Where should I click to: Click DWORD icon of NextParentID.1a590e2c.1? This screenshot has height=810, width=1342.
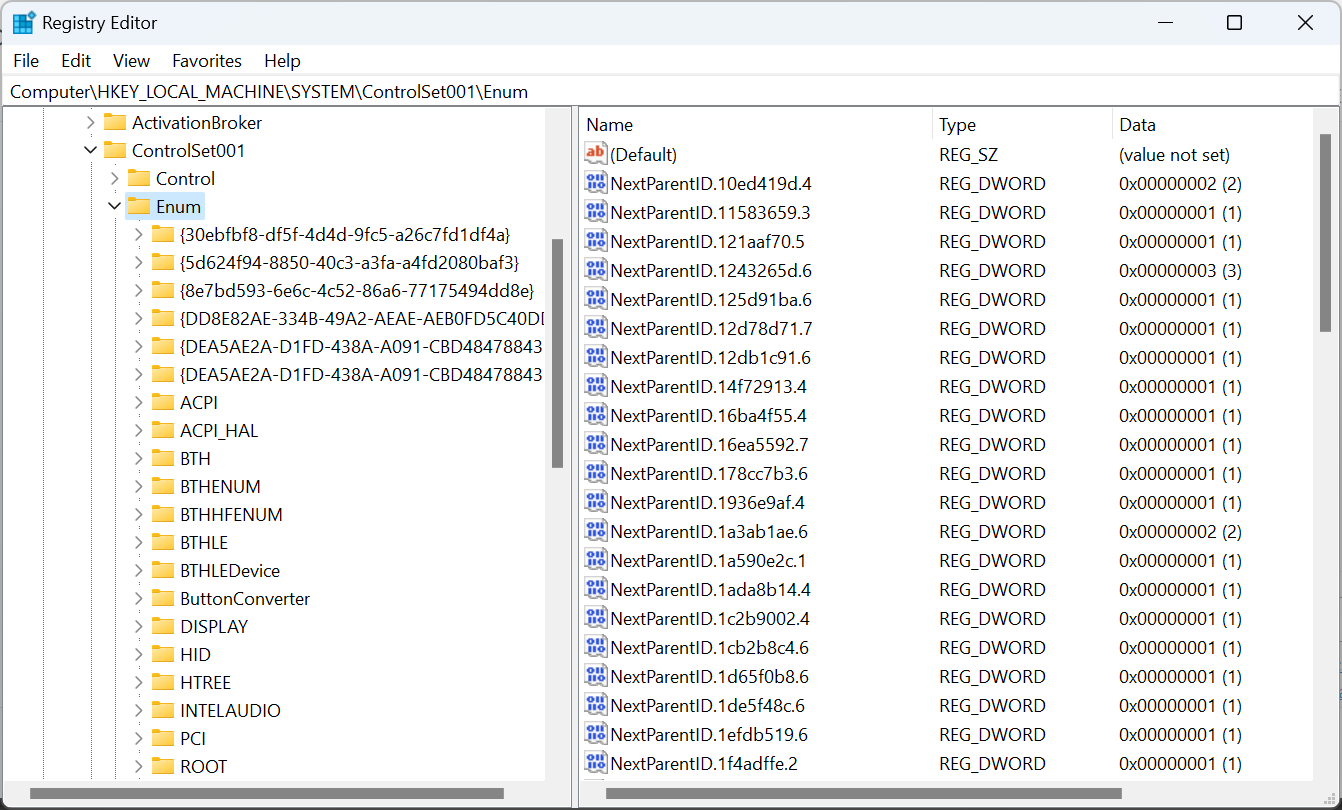point(596,560)
